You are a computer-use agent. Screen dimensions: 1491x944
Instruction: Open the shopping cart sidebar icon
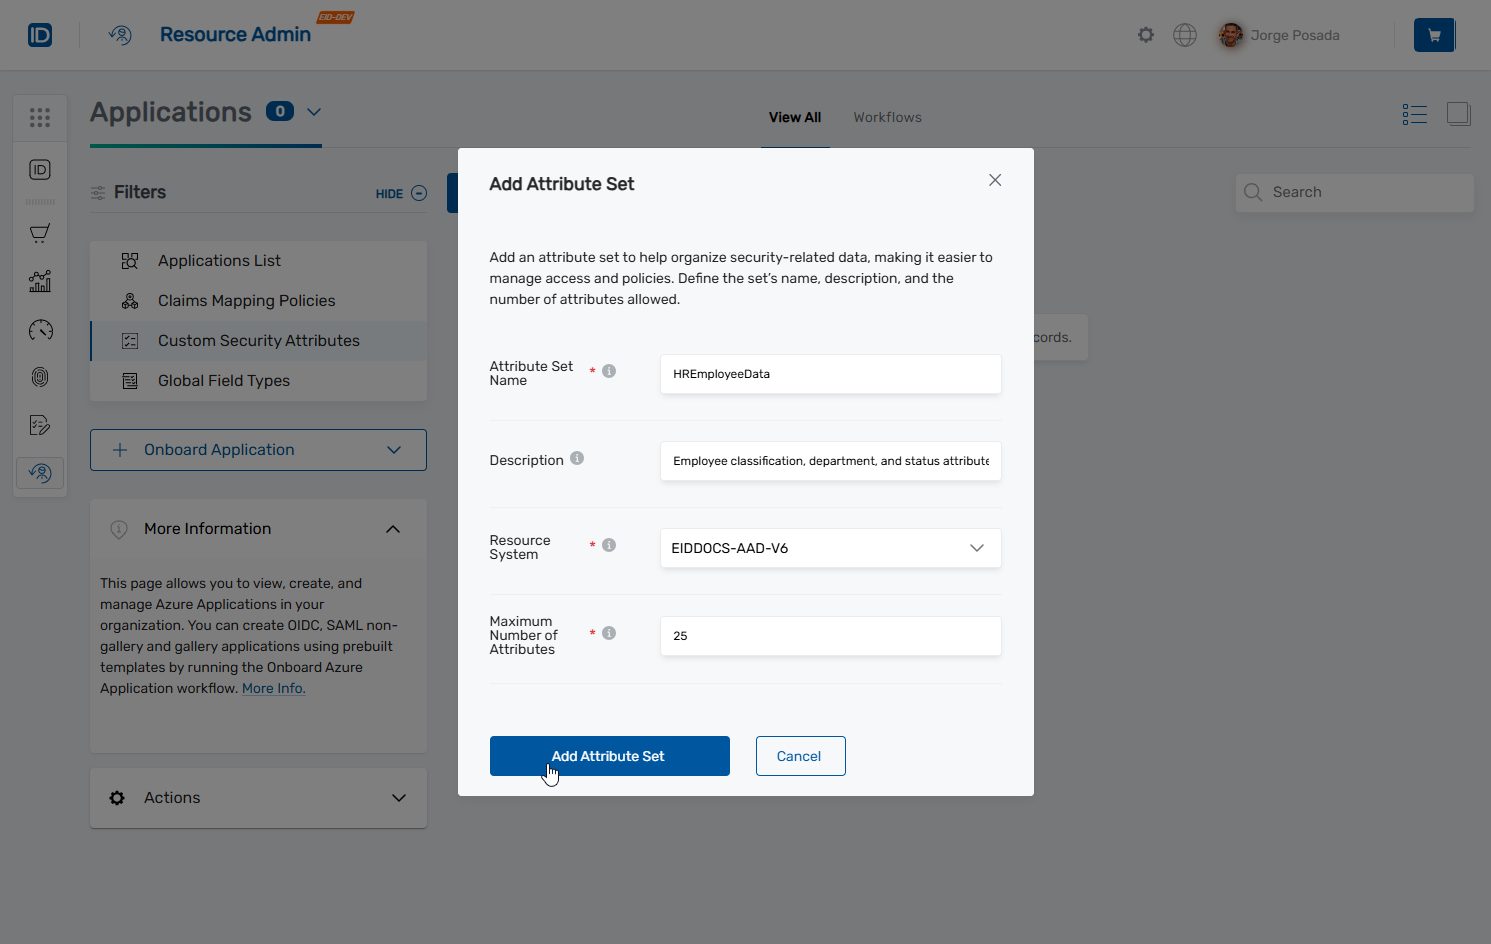[x=40, y=233]
